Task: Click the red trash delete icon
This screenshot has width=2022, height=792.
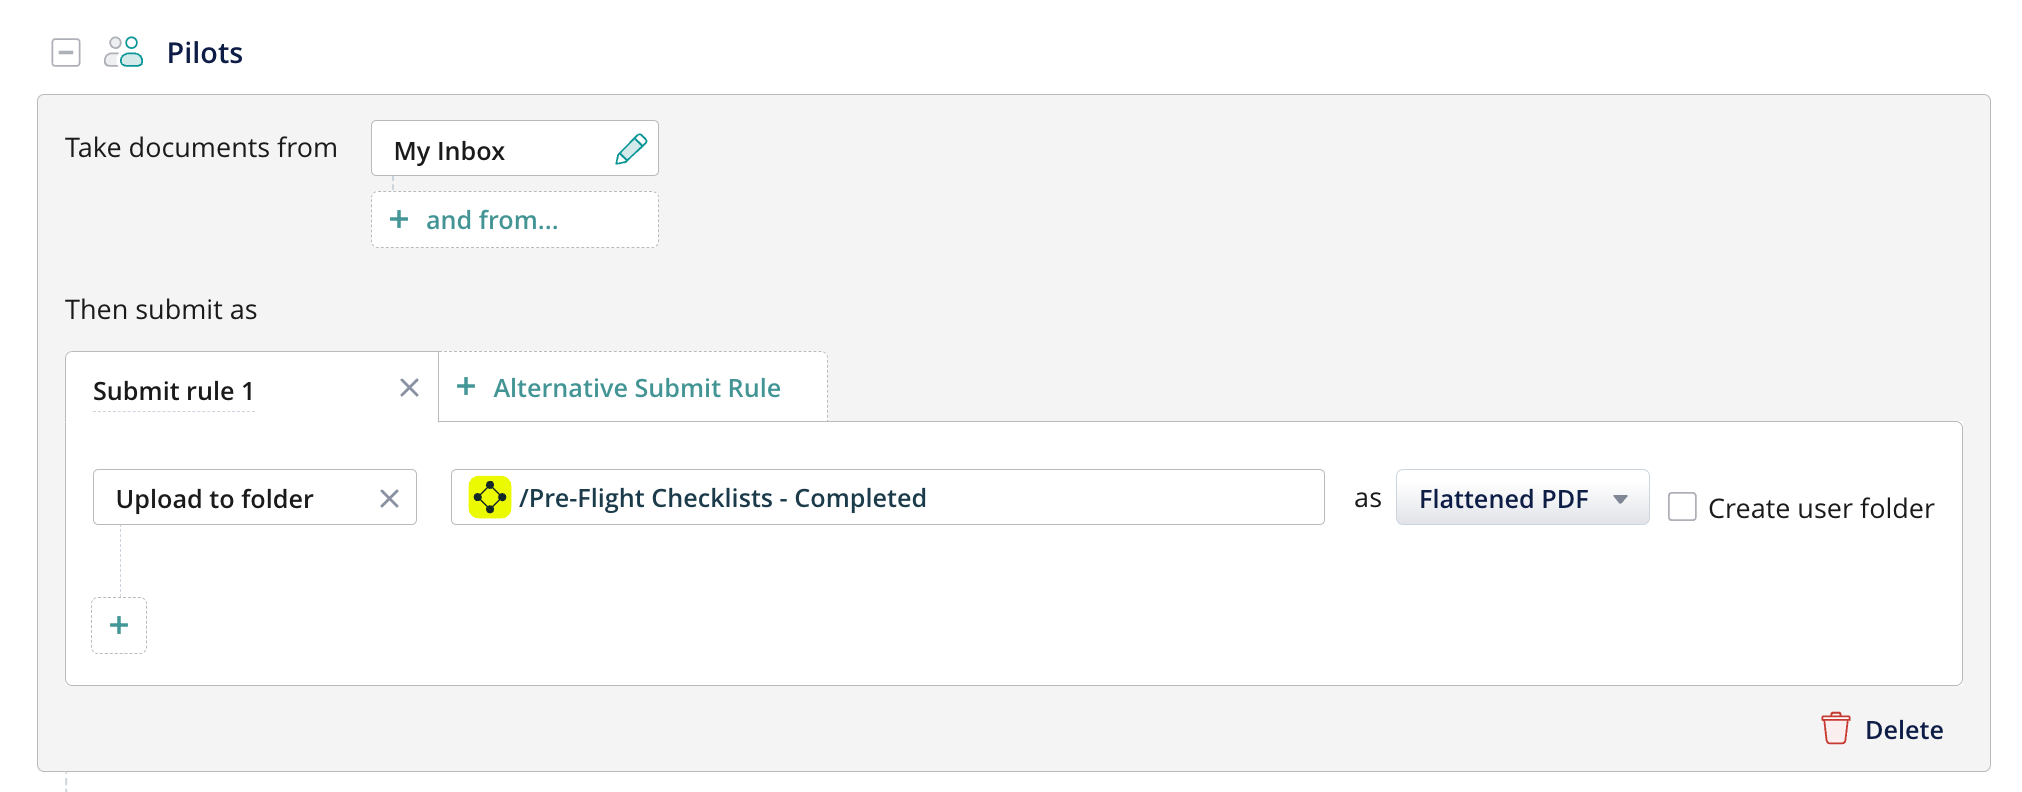Action: (1835, 729)
